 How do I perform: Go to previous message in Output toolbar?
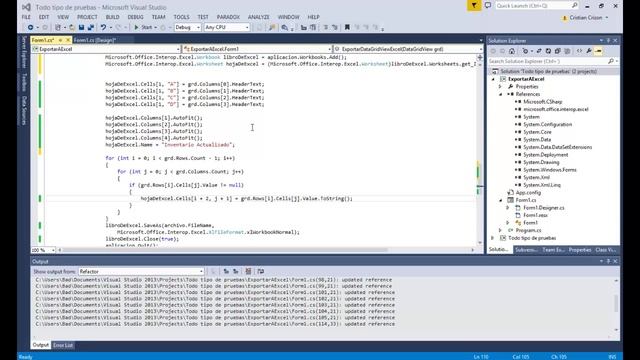(226, 271)
